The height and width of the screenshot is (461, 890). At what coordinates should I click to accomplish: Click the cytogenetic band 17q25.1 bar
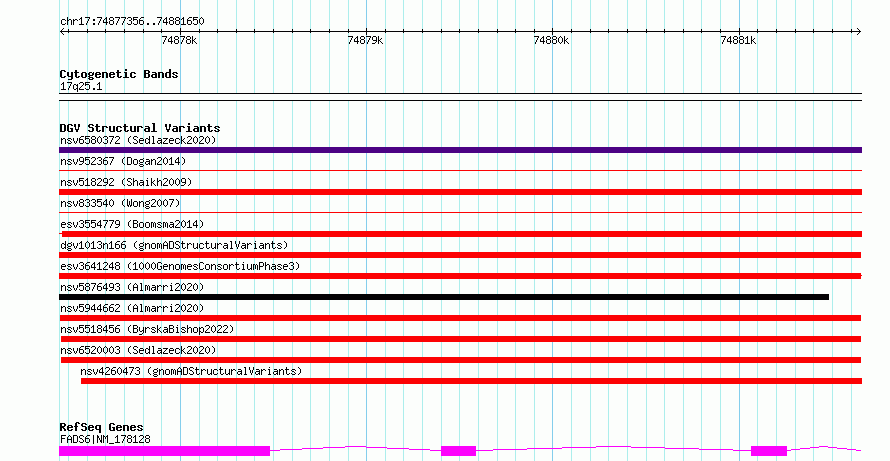[460, 97]
